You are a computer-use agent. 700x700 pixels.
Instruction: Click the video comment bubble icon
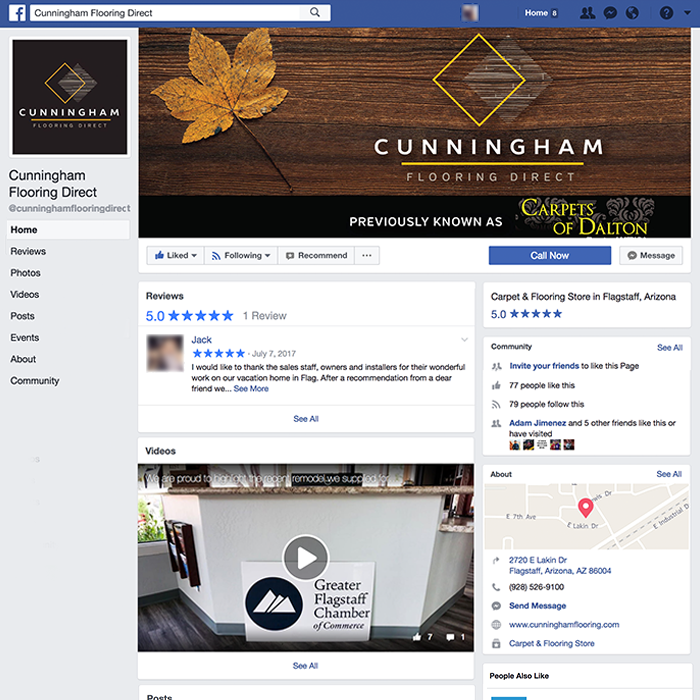(450, 637)
